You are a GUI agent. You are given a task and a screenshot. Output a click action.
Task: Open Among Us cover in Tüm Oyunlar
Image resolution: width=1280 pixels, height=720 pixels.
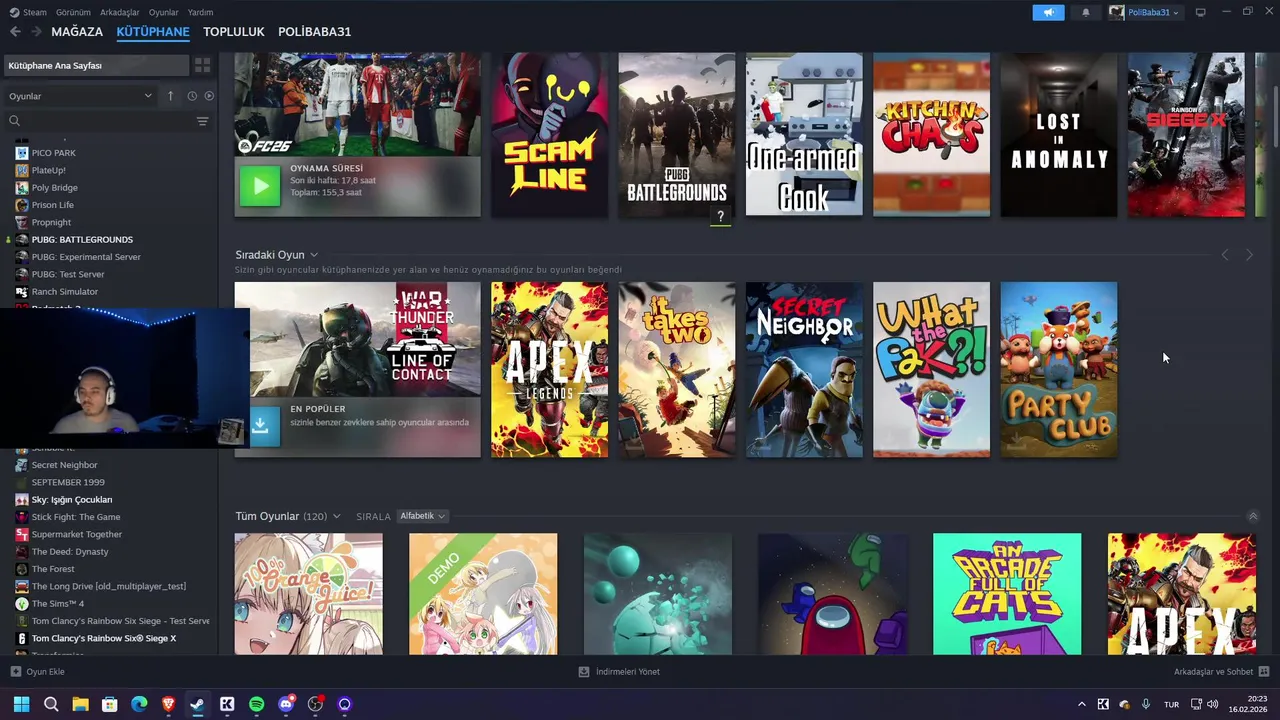pos(833,594)
